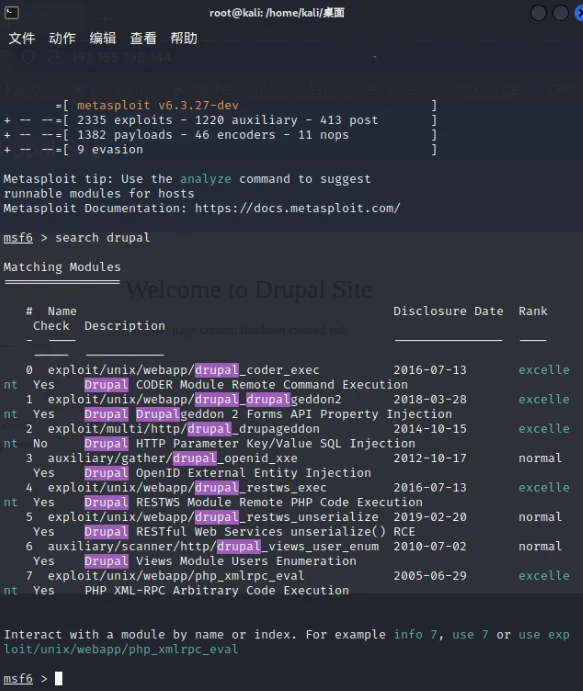583x691 pixels.
Task: Open the 编辑 menu
Action: (x=103, y=38)
